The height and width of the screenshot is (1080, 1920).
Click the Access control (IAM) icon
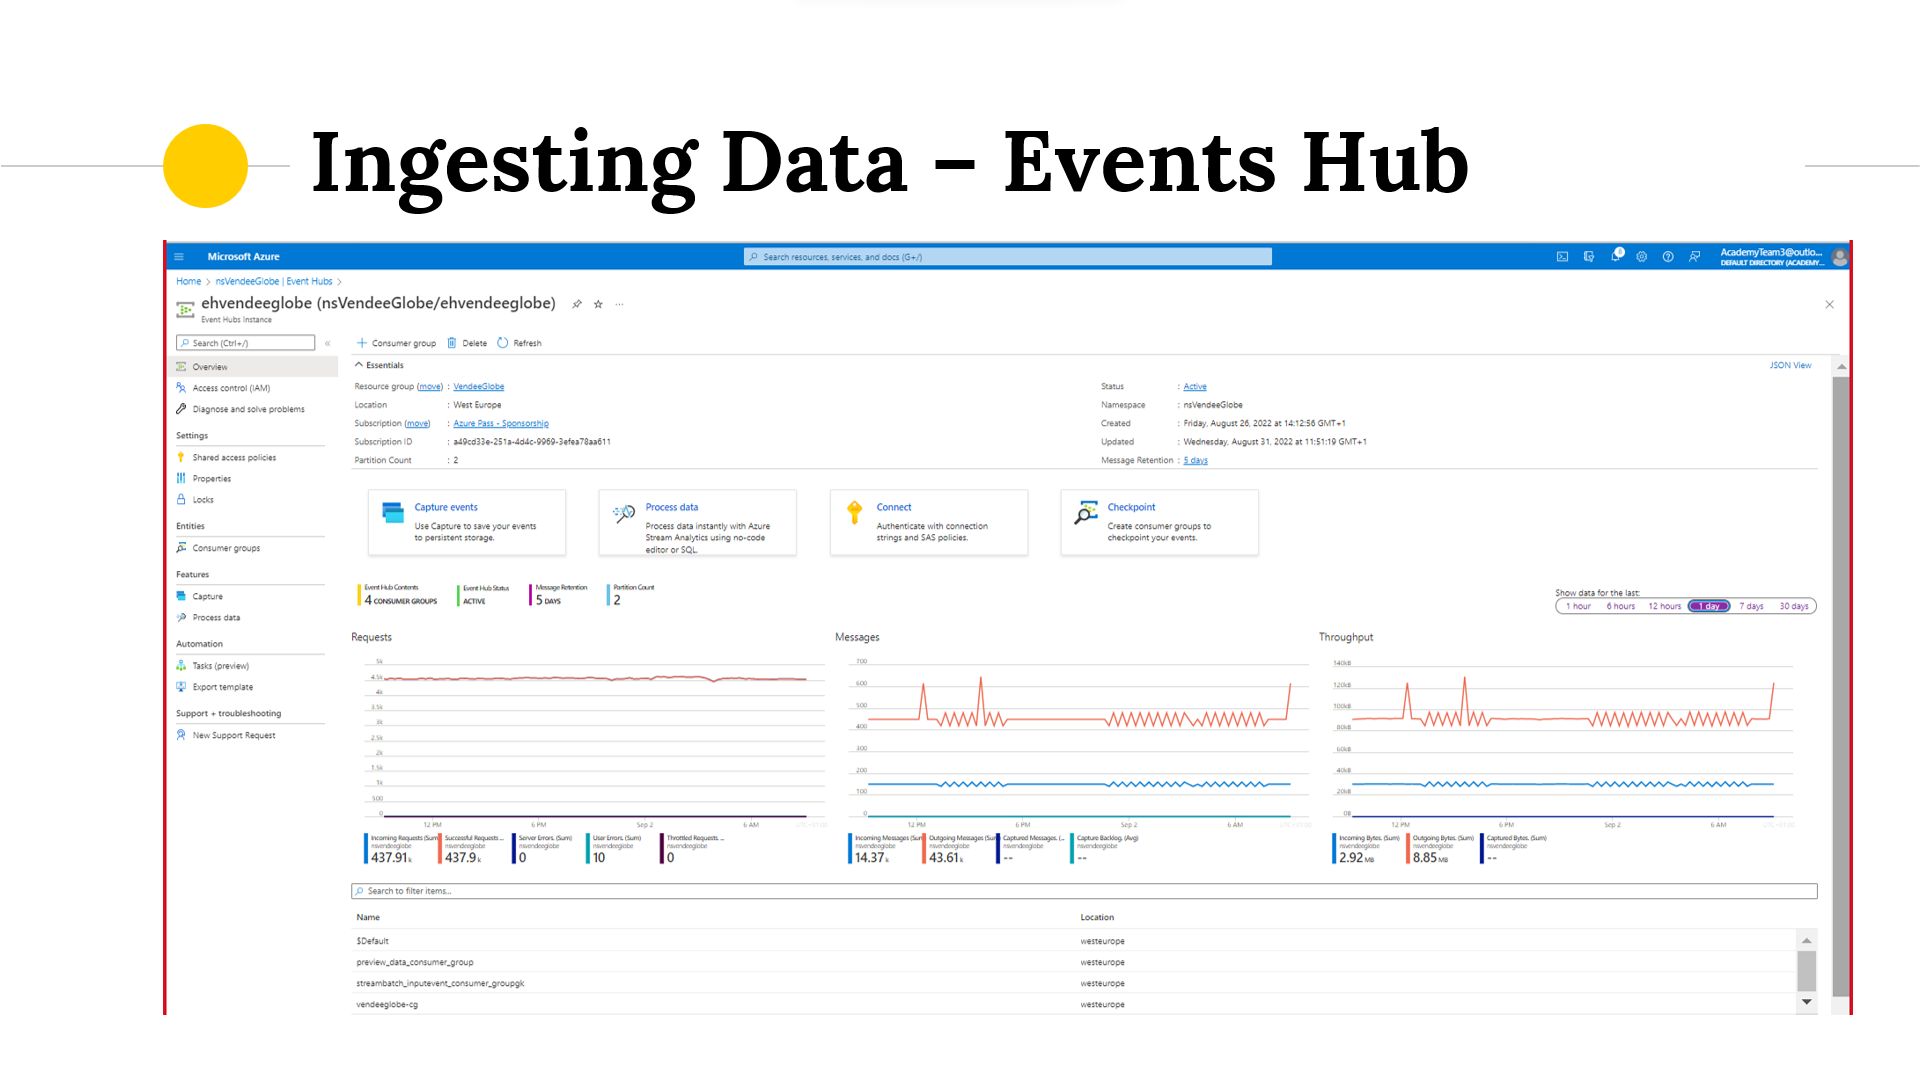[x=181, y=387]
